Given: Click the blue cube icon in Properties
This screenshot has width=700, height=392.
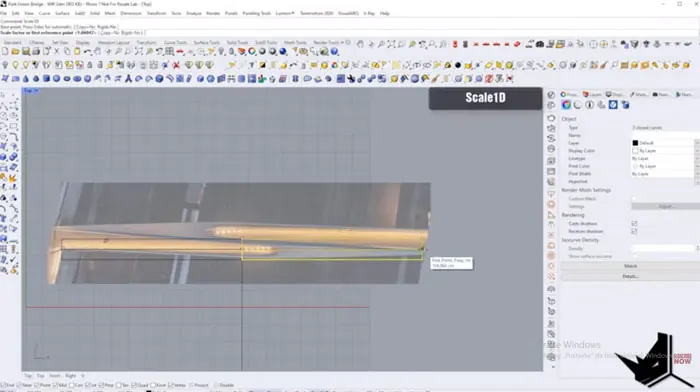Looking at the screenshot, I should [x=625, y=104].
